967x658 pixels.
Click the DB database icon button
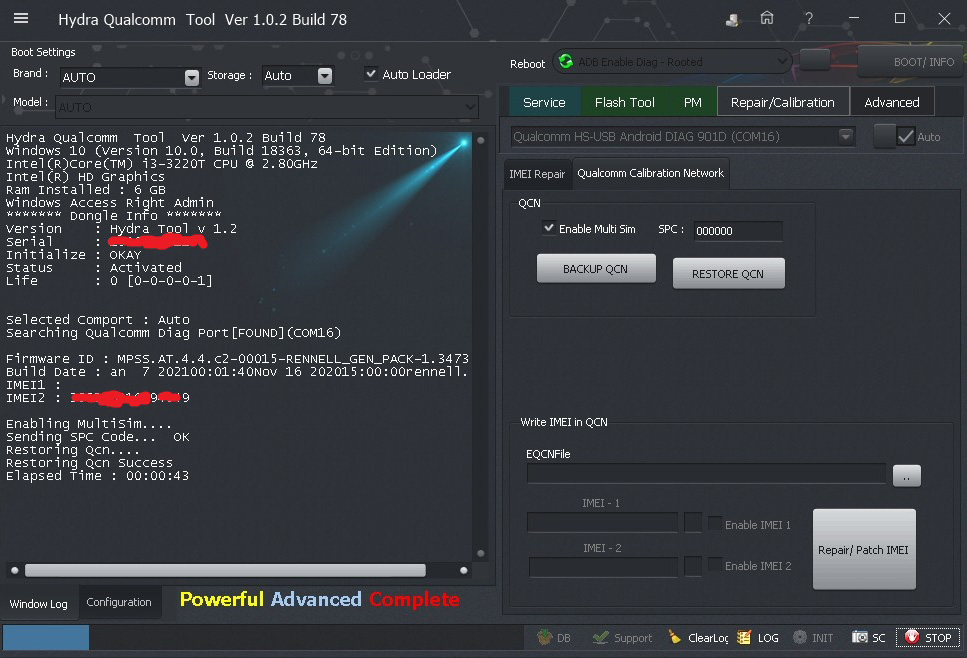click(554, 638)
